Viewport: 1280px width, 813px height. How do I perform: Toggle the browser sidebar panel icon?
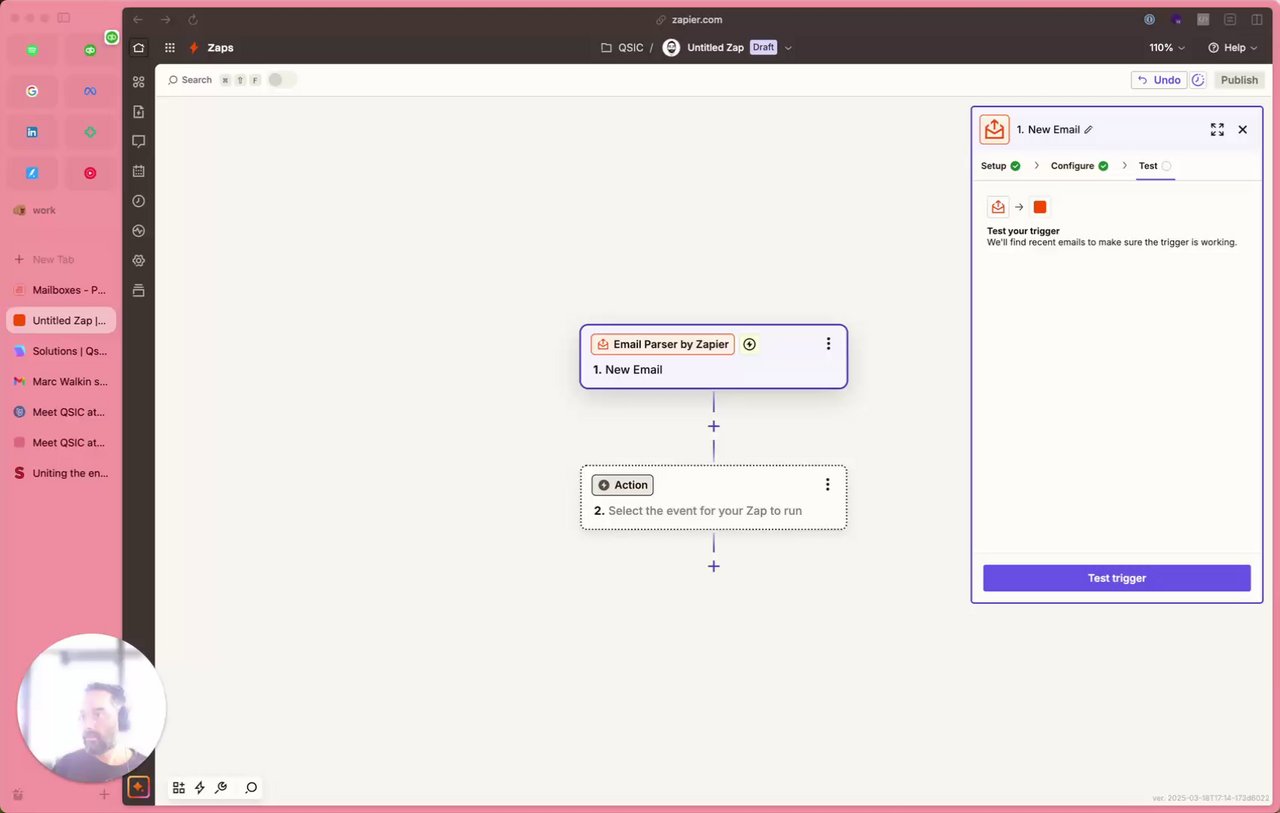(x=64, y=18)
